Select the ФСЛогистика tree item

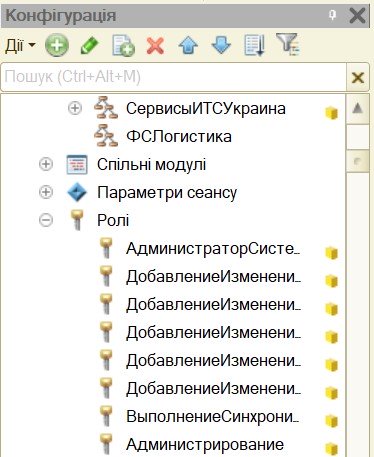coord(179,136)
